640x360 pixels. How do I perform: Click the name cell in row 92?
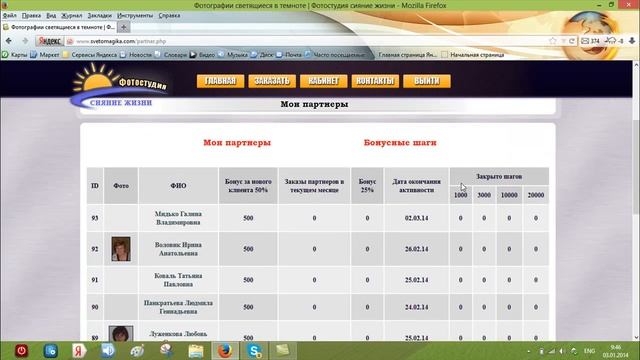(178, 249)
